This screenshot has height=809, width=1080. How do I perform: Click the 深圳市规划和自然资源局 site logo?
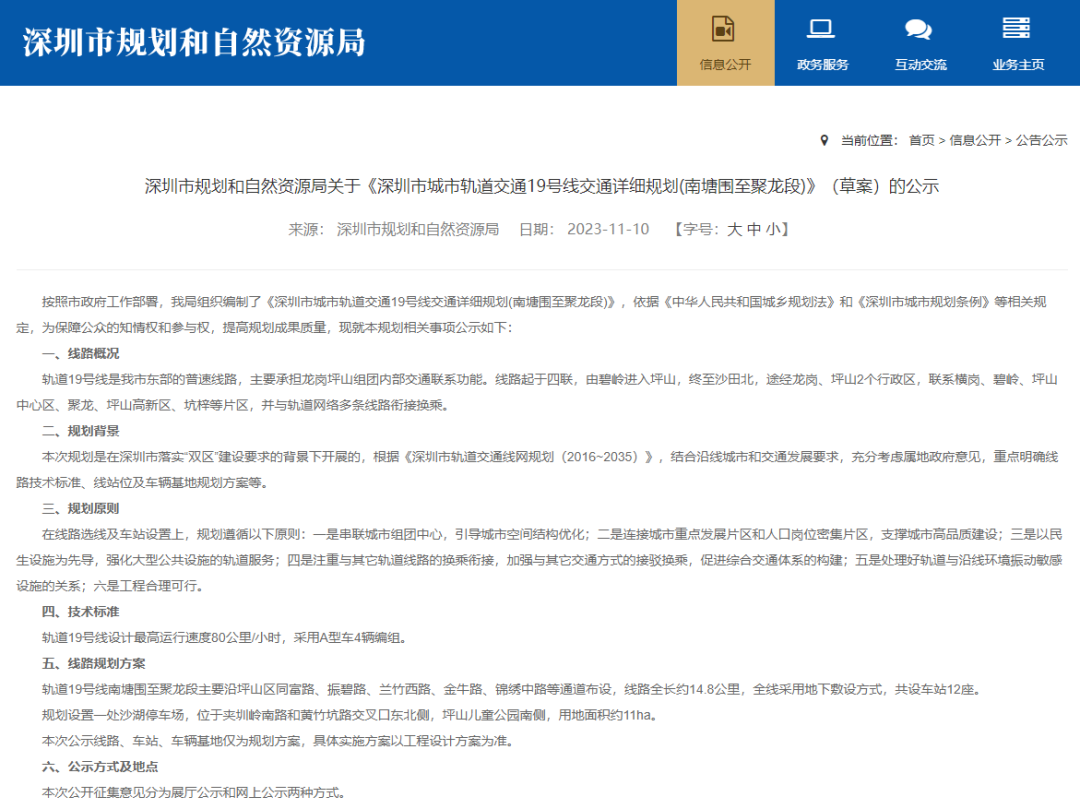194,43
